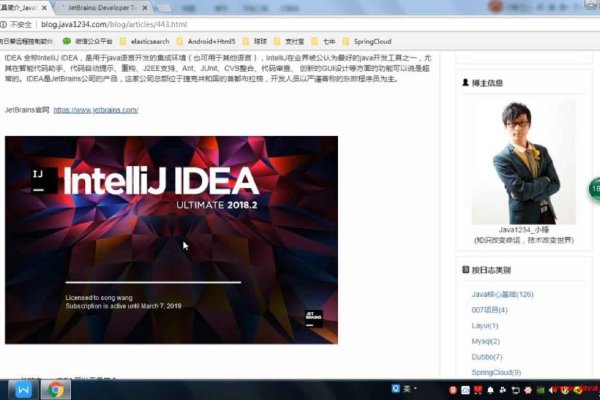Viewport: 600px width, 400px height.
Task: Click the blog.java1234.com address bar
Action: click(x=114, y=24)
